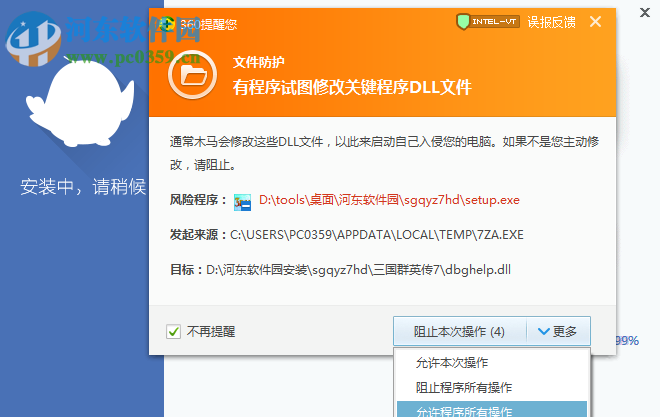Close the installer window behind the dialog
This screenshot has width=660, height=417.
click(x=644, y=13)
